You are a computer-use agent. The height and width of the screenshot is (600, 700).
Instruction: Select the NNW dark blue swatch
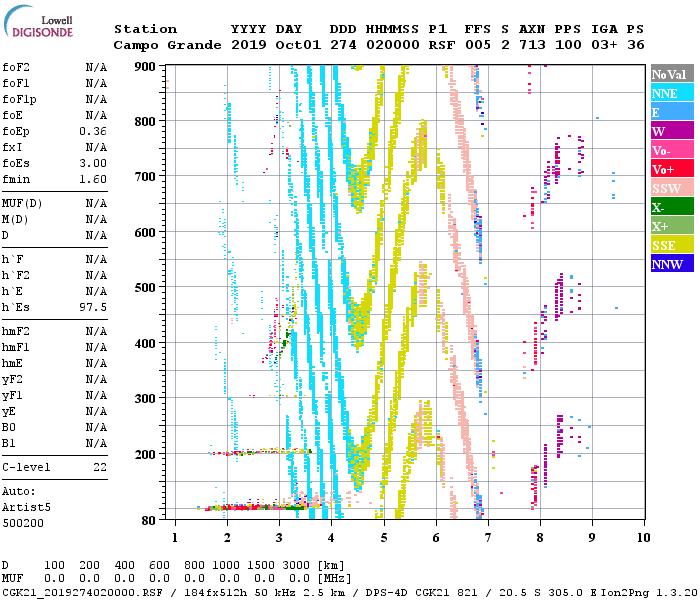point(672,263)
